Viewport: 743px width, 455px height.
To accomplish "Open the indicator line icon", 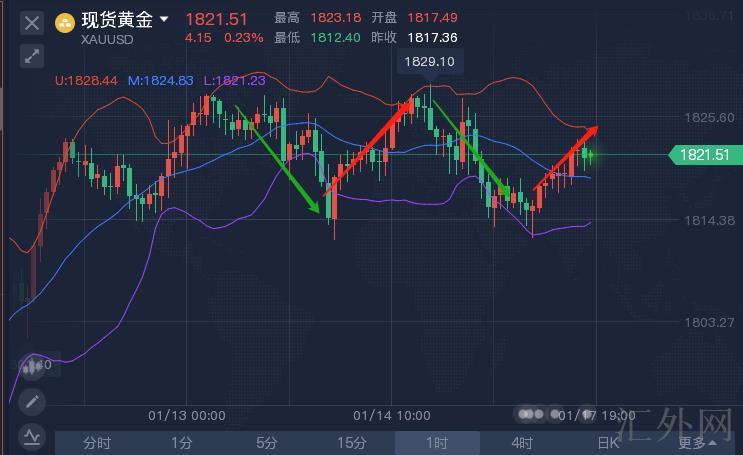I will tap(32, 437).
